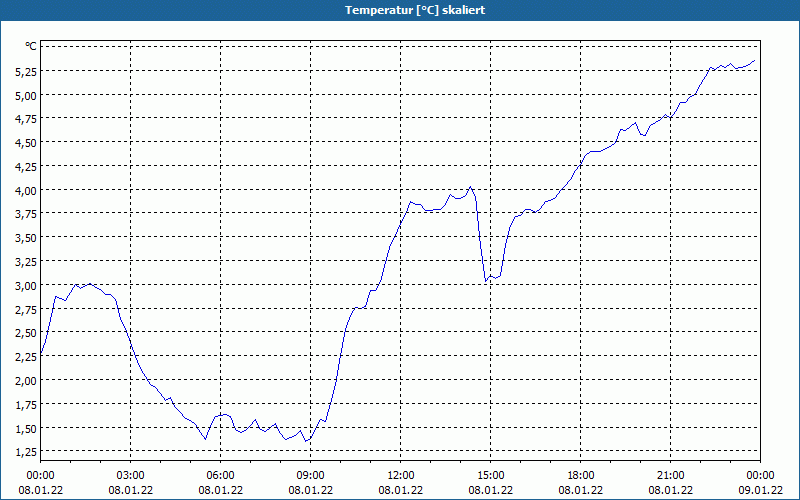Click the °C unit label on the y-axis
The width and height of the screenshot is (800, 500).
click(x=31, y=46)
